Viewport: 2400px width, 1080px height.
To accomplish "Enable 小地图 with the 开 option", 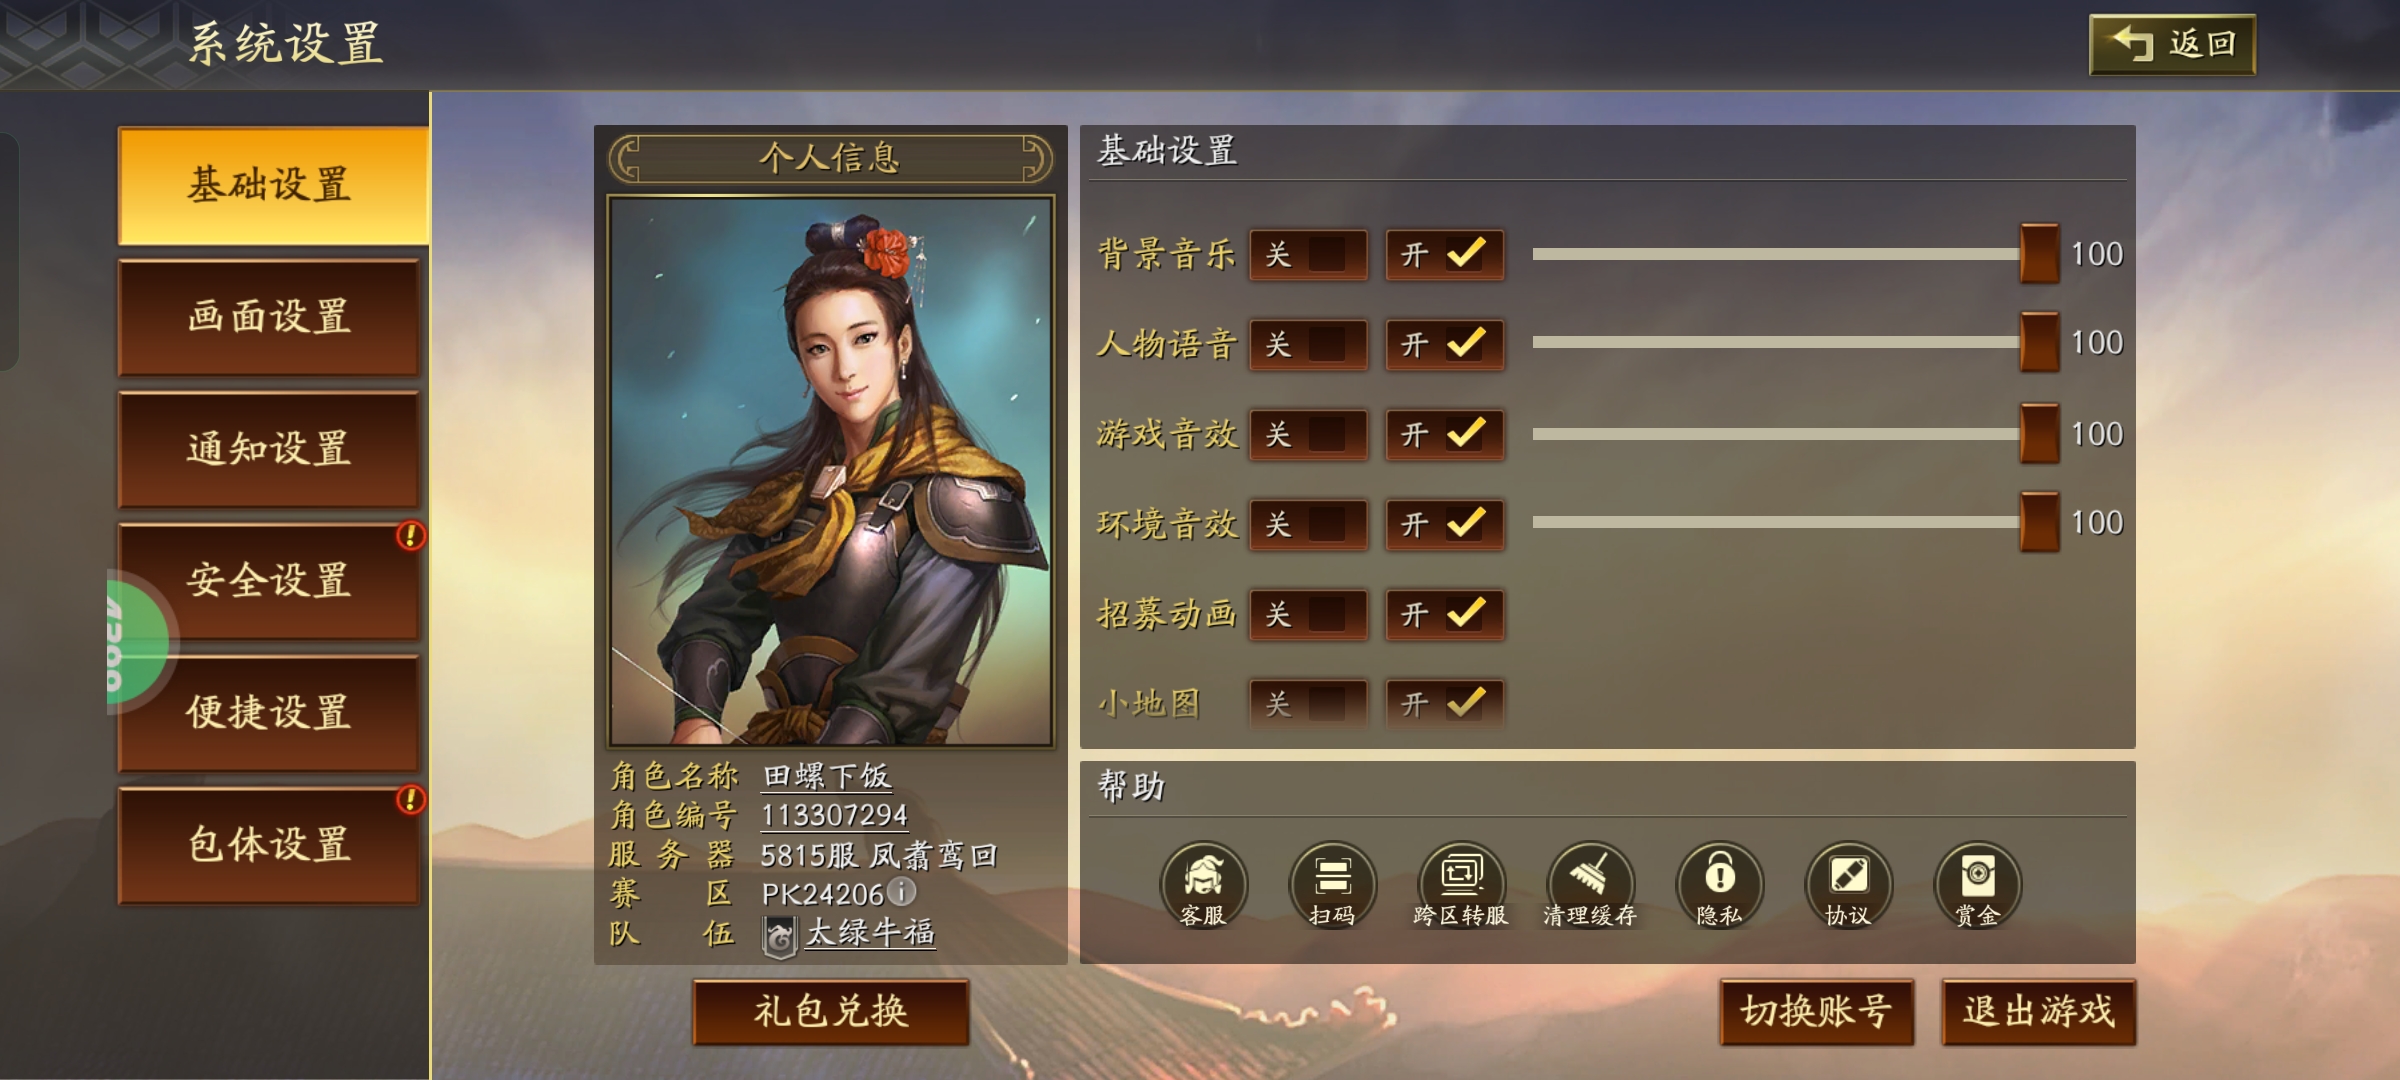I will [x=1444, y=704].
